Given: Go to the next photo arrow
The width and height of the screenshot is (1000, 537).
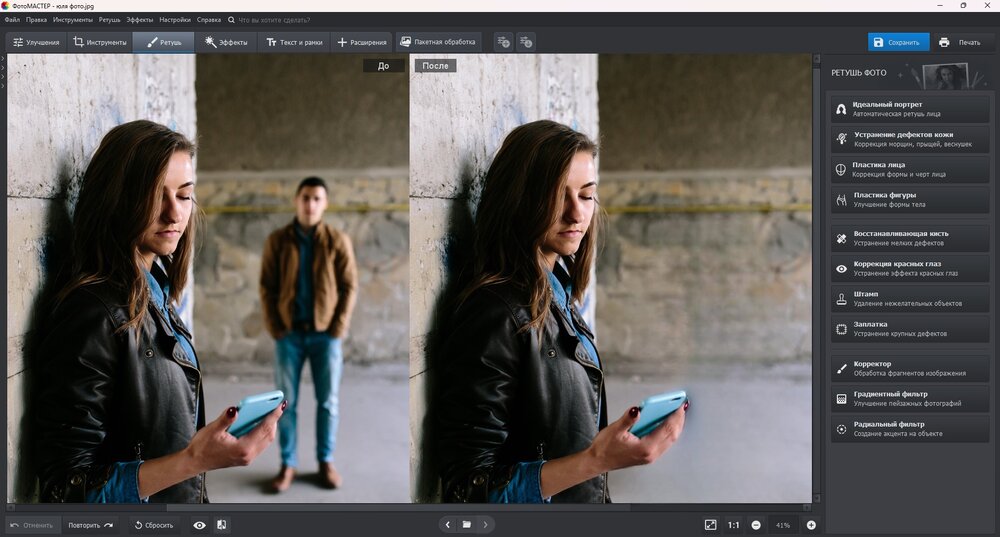Looking at the screenshot, I should click(x=485, y=525).
